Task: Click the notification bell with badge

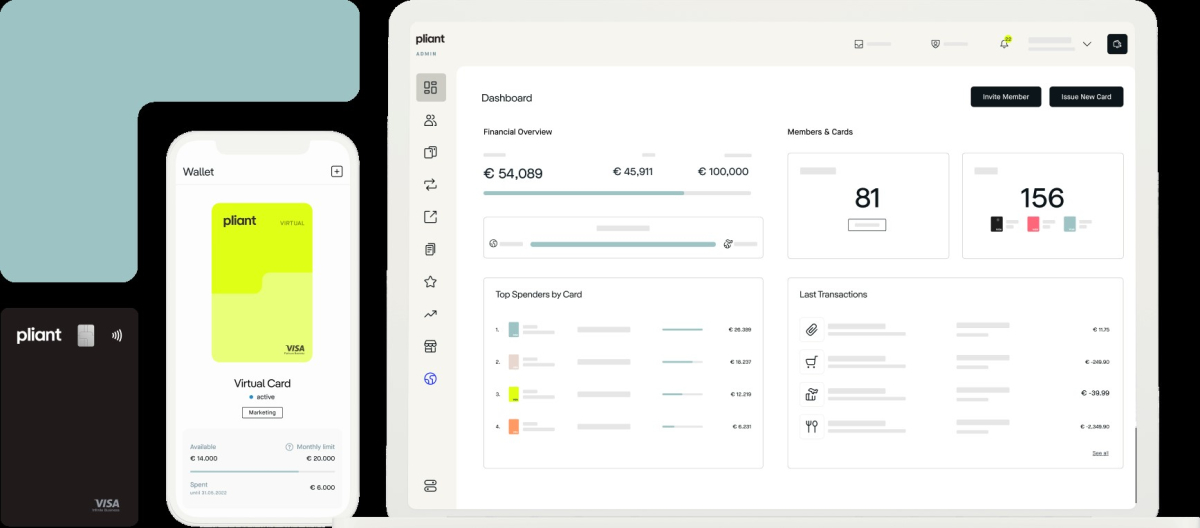Action: 1005,44
